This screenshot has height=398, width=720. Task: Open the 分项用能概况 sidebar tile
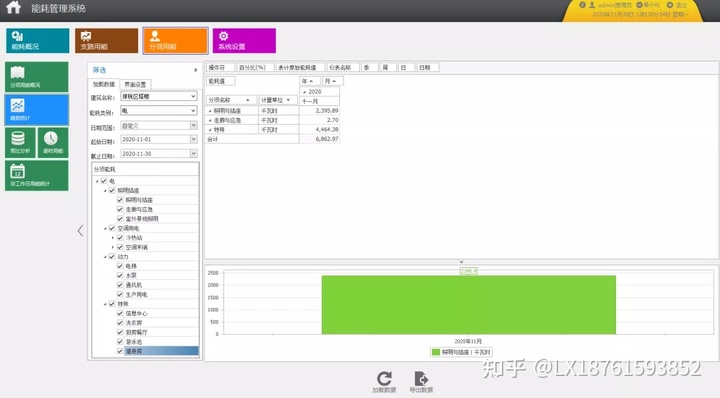[37, 77]
